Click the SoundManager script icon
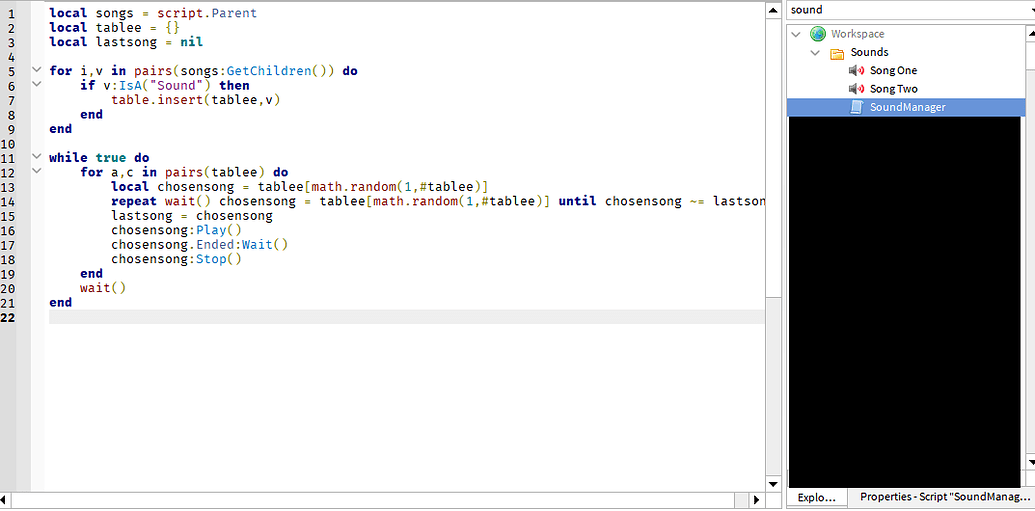 coord(856,107)
